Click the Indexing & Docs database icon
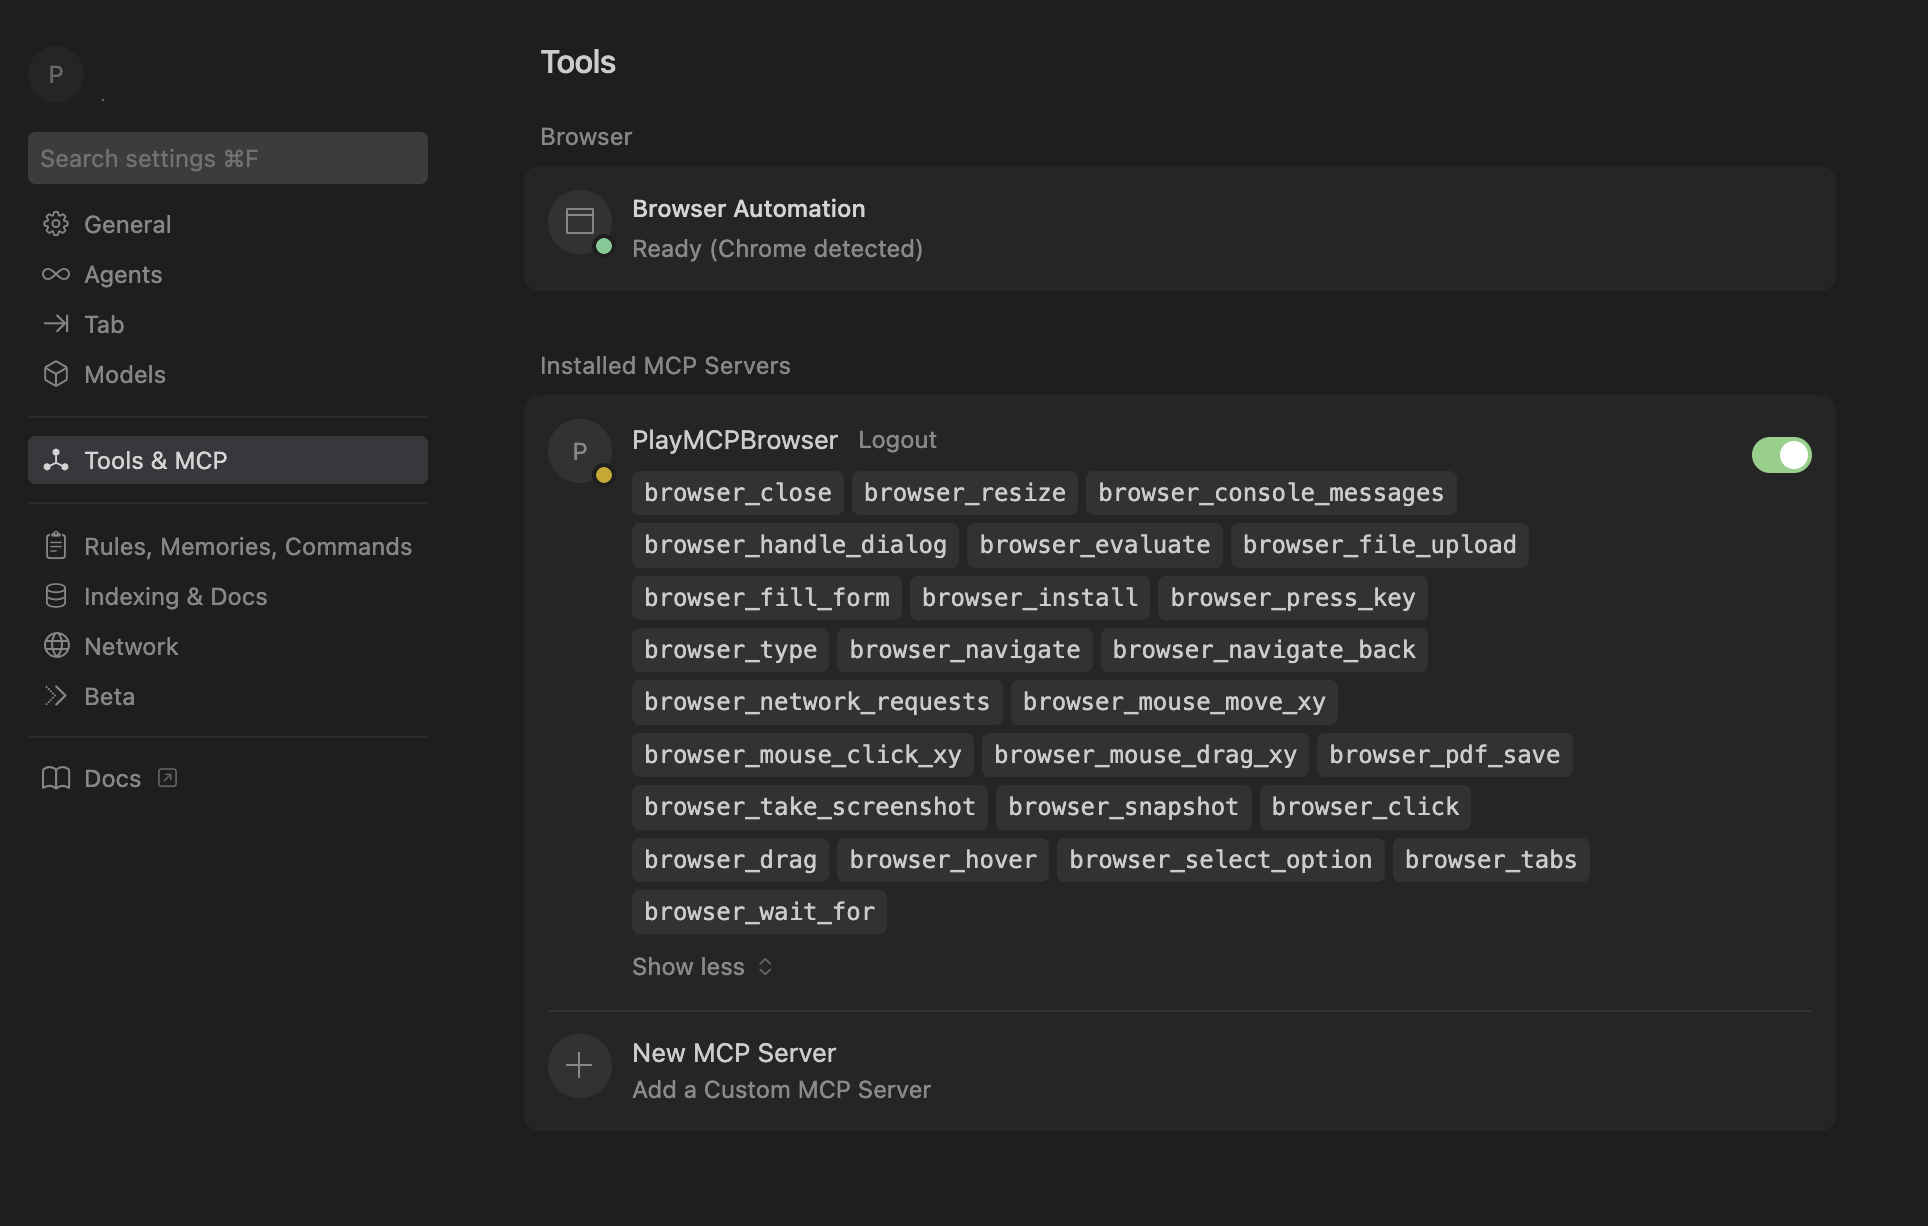This screenshot has width=1928, height=1226. pyautogui.click(x=57, y=596)
